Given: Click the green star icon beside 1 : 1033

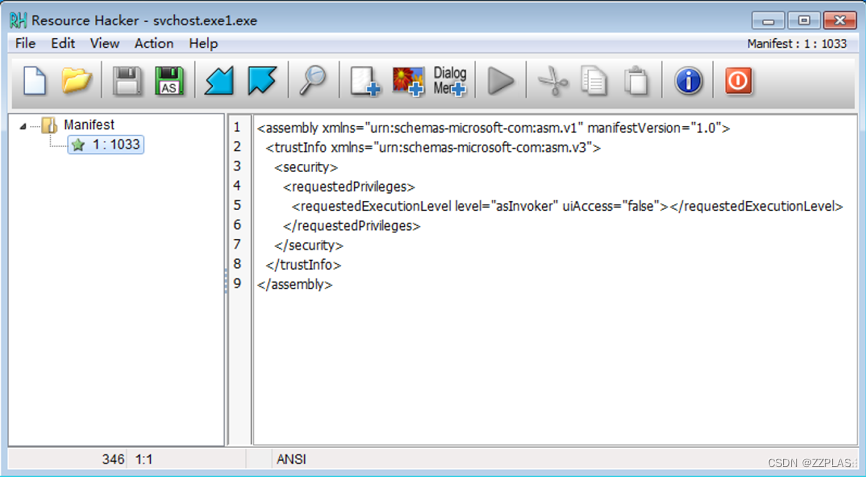Looking at the screenshot, I should click(78, 145).
